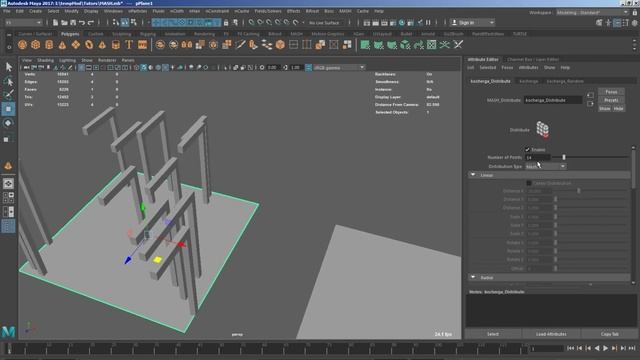Select the Paint selection tool in toolbox
The height and width of the screenshot is (360, 640).
coord(8,95)
